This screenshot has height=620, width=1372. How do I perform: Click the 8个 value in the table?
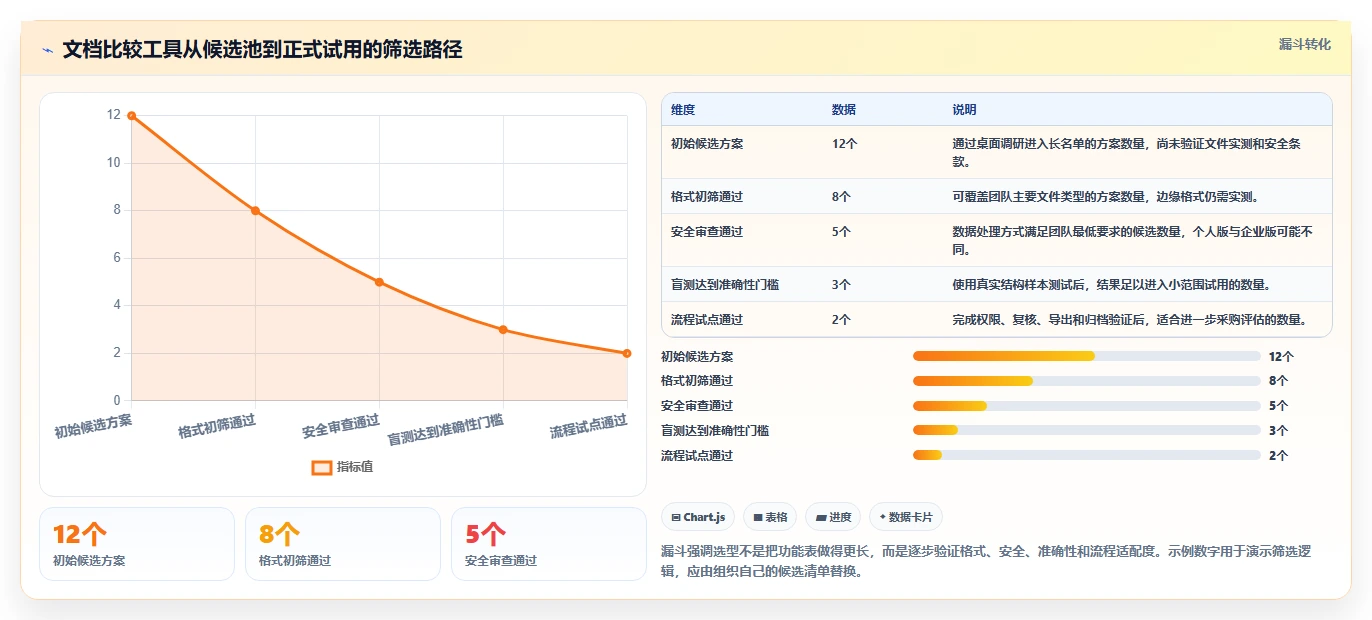pyautogui.click(x=842, y=197)
